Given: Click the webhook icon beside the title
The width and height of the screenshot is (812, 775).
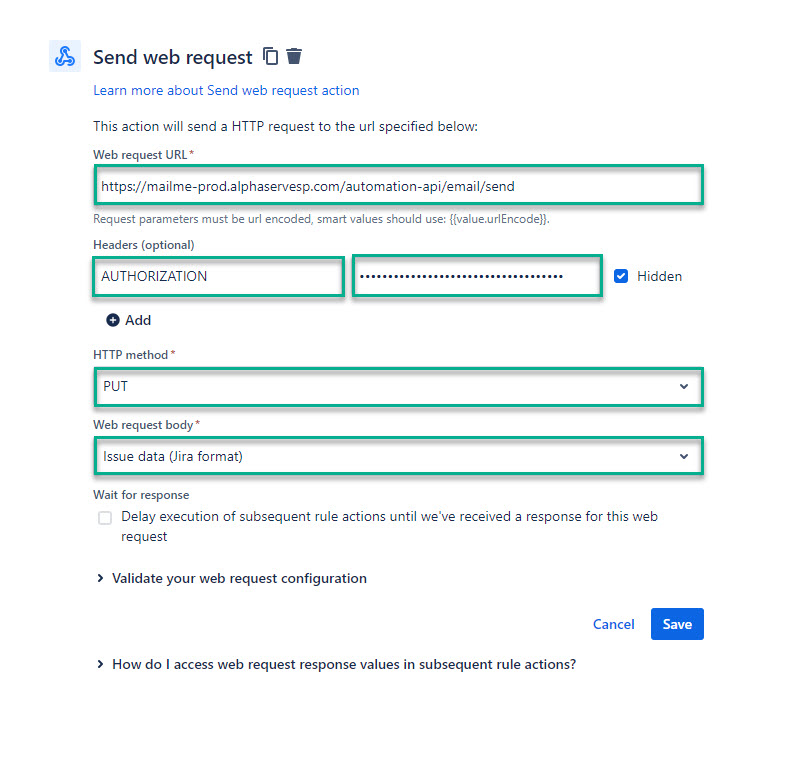Looking at the screenshot, I should [65, 56].
